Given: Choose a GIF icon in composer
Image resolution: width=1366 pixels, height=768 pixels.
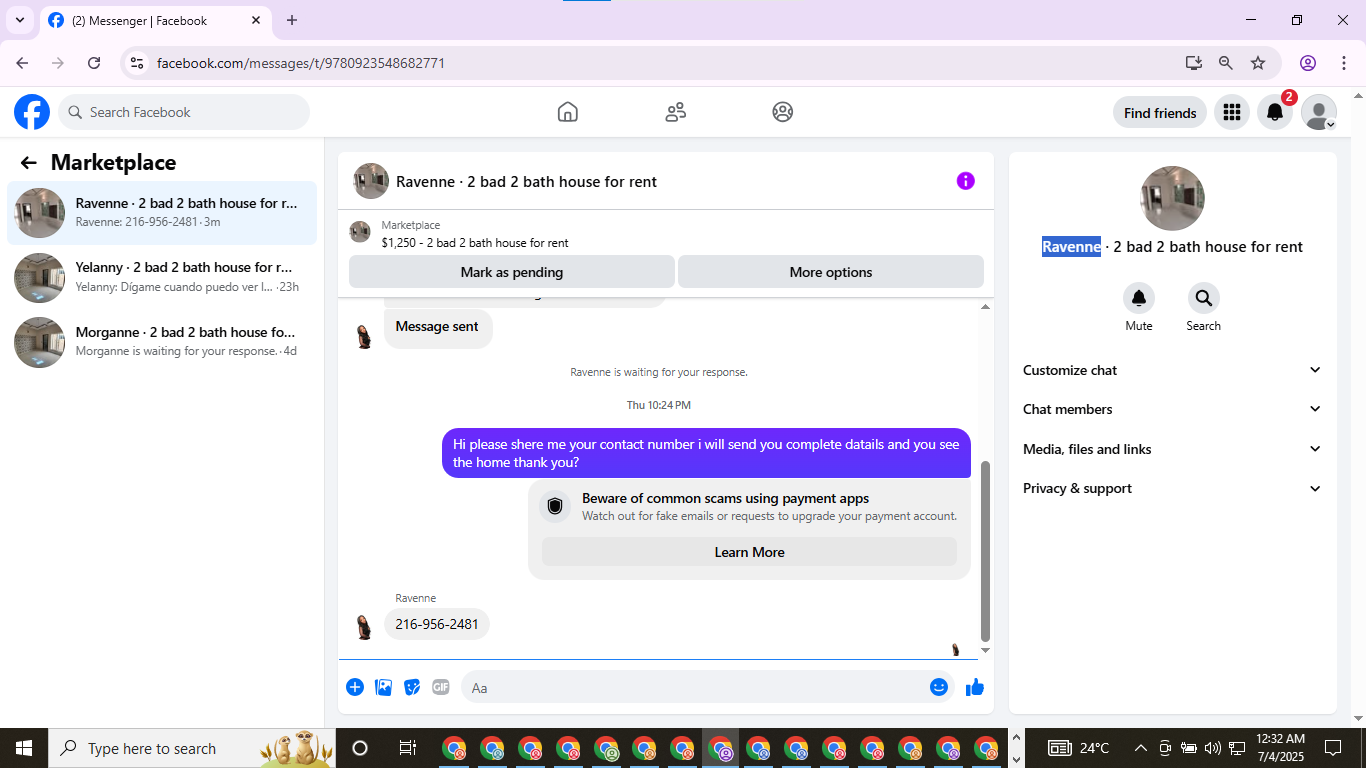Looking at the screenshot, I should pyautogui.click(x=441, y=687).
